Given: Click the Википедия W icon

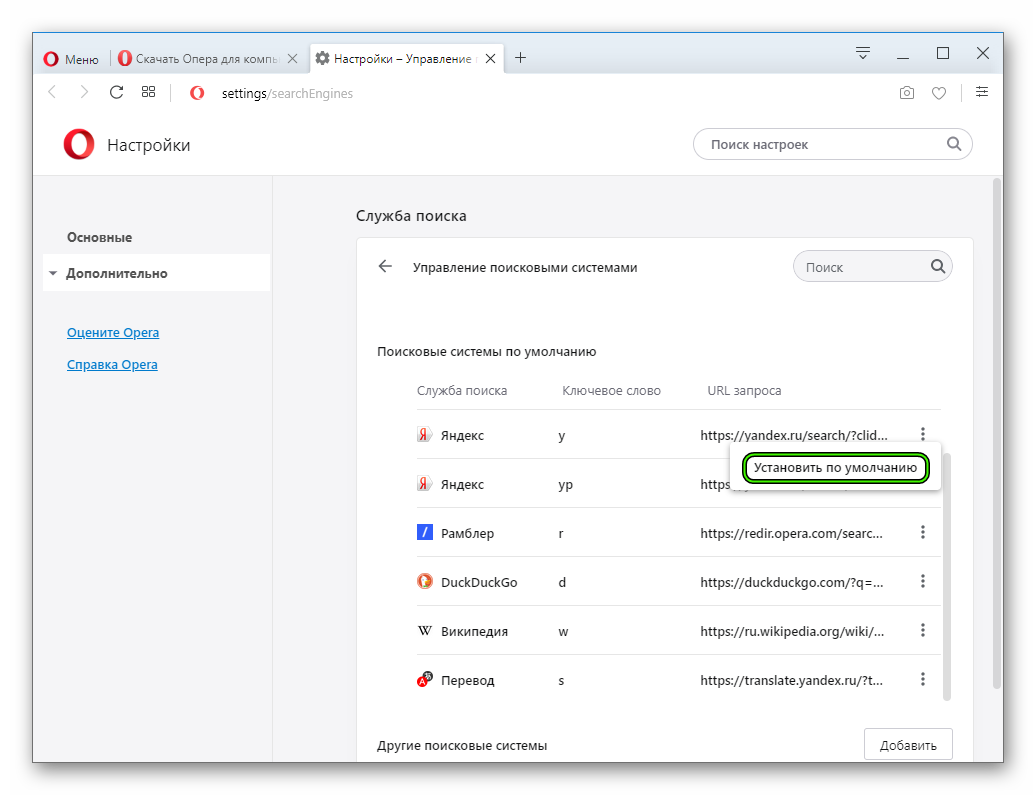Looking at the screenshot, I should tap(425, 630).
